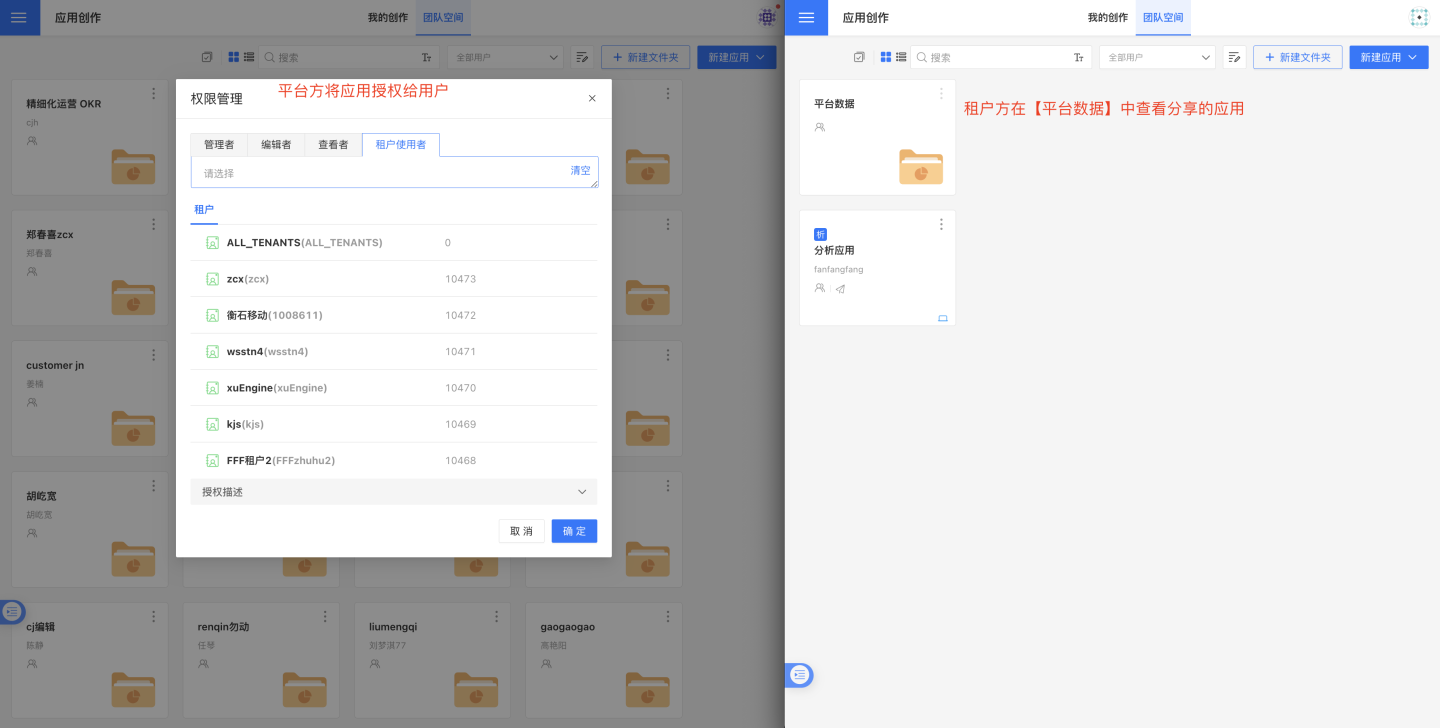Open the more-options menu on the 平台数据 card

pos(941,94)
